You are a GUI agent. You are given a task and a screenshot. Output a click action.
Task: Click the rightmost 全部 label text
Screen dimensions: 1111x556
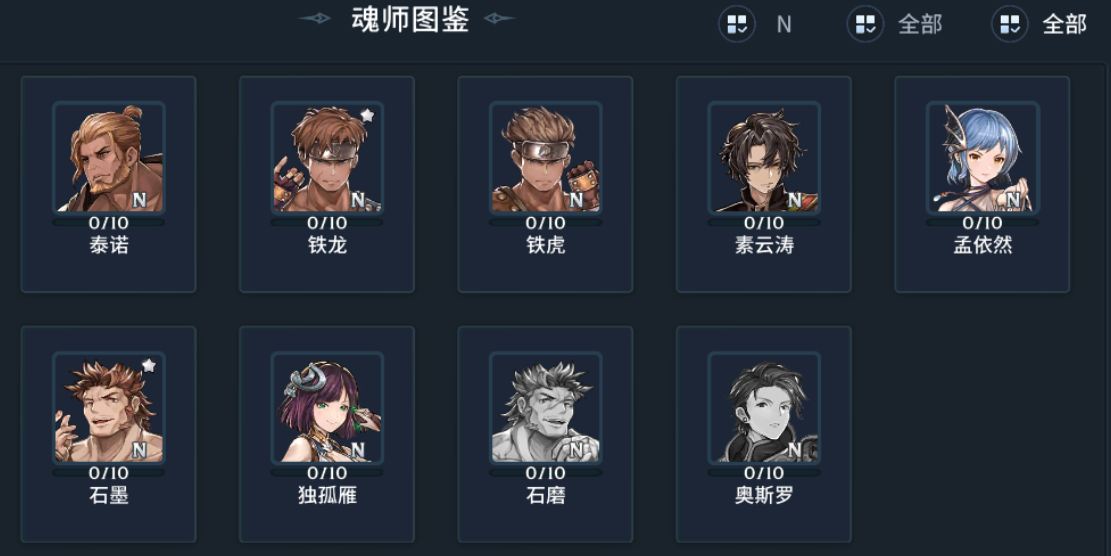pyautogui.click(x=1064, y=25)
